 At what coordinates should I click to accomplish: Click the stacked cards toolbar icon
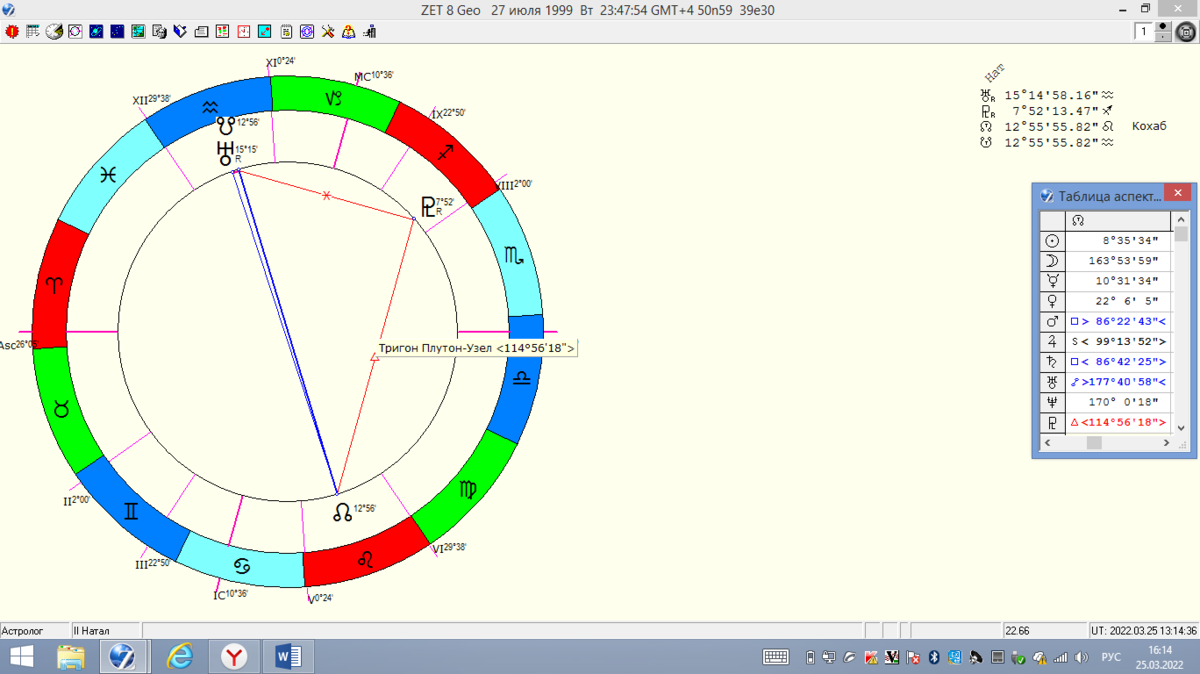(x=201, y=32)
